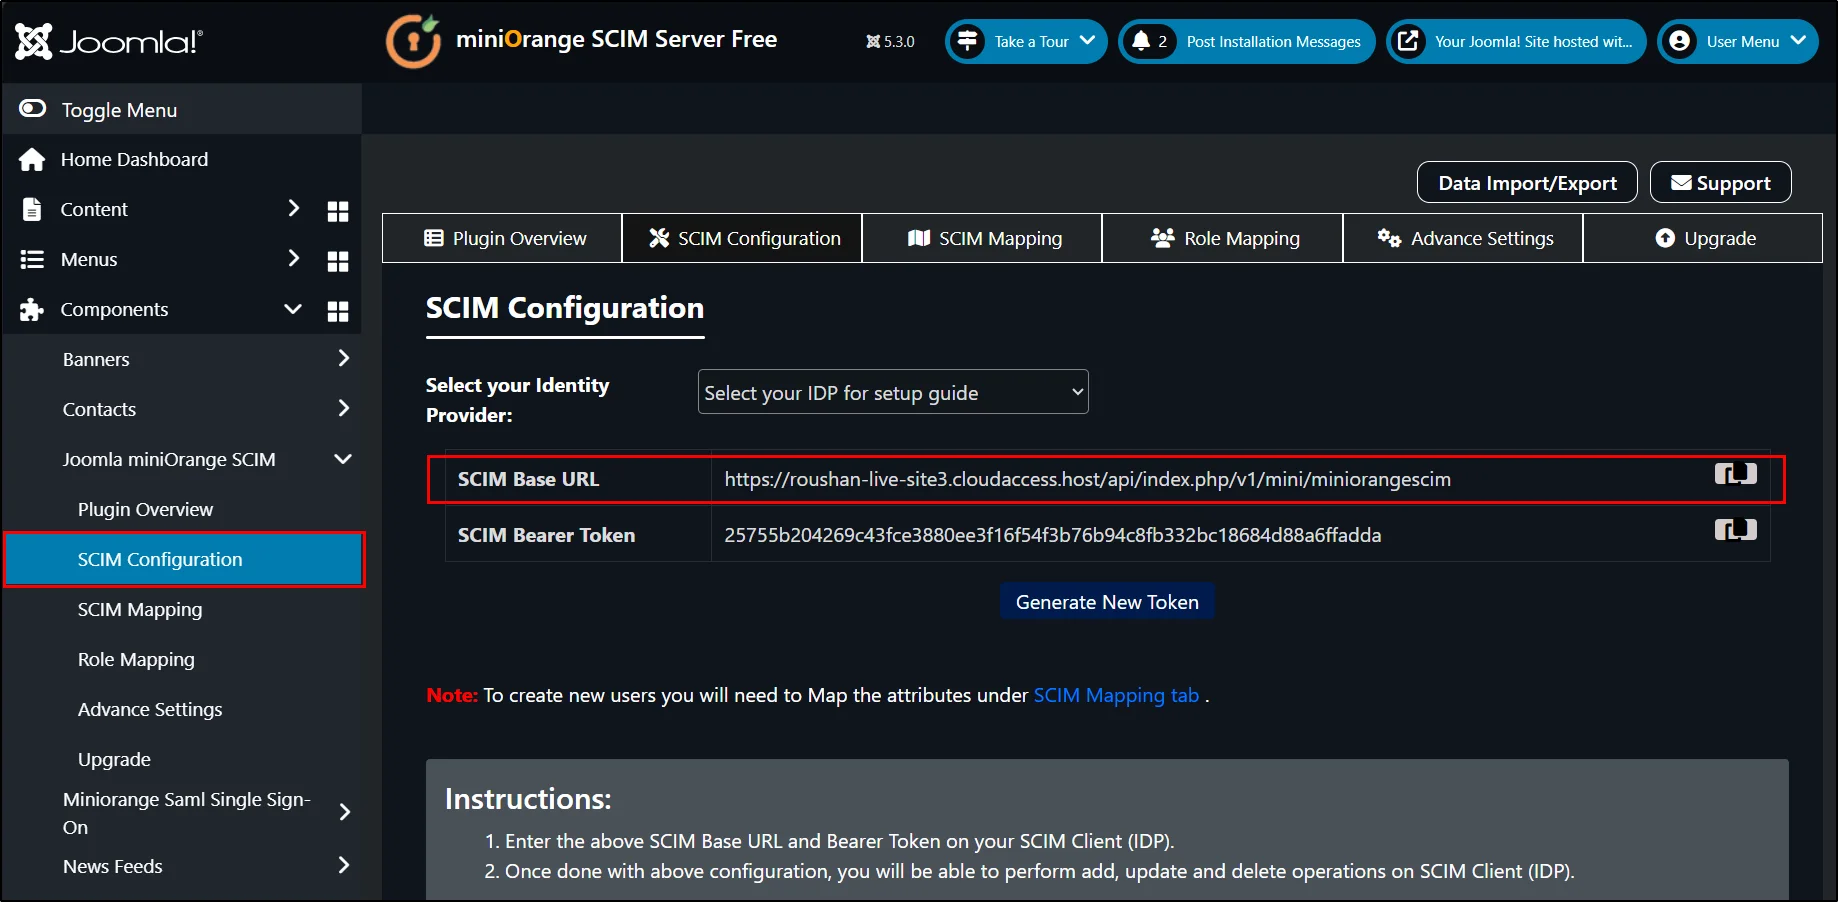Click the toggle switch icon beside Toggle Menu

coord(32,108)
